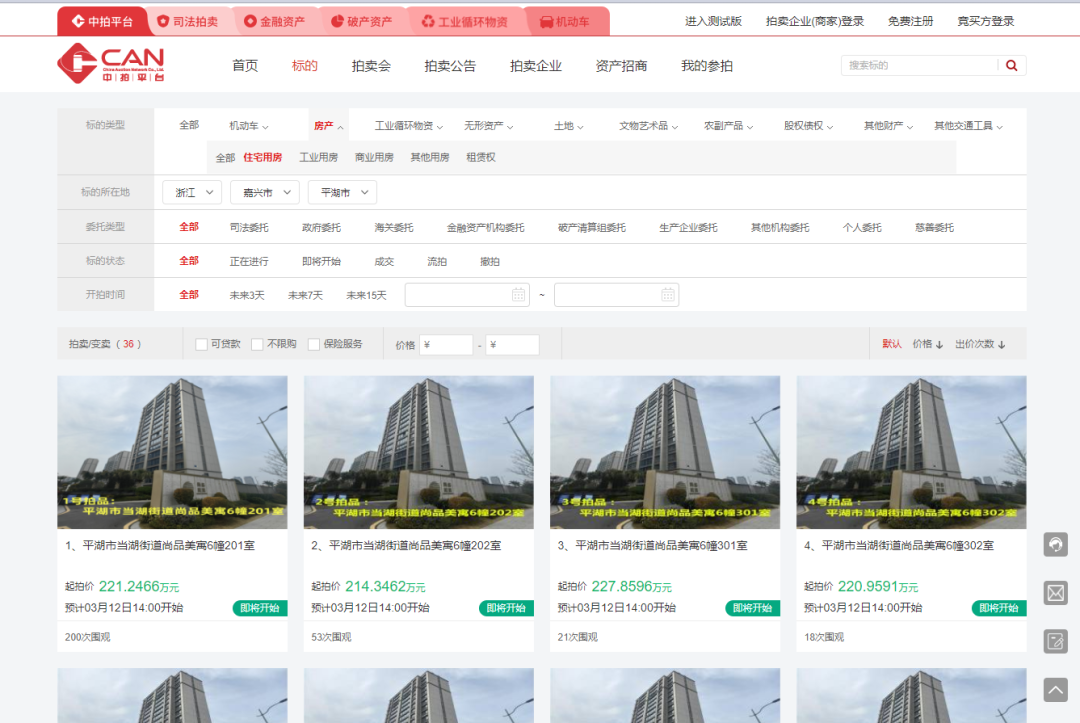The height and width of the screenshot is (723, 1080).
Task: Tick the 可贷款 checkbox
Action: click(202, 344)
